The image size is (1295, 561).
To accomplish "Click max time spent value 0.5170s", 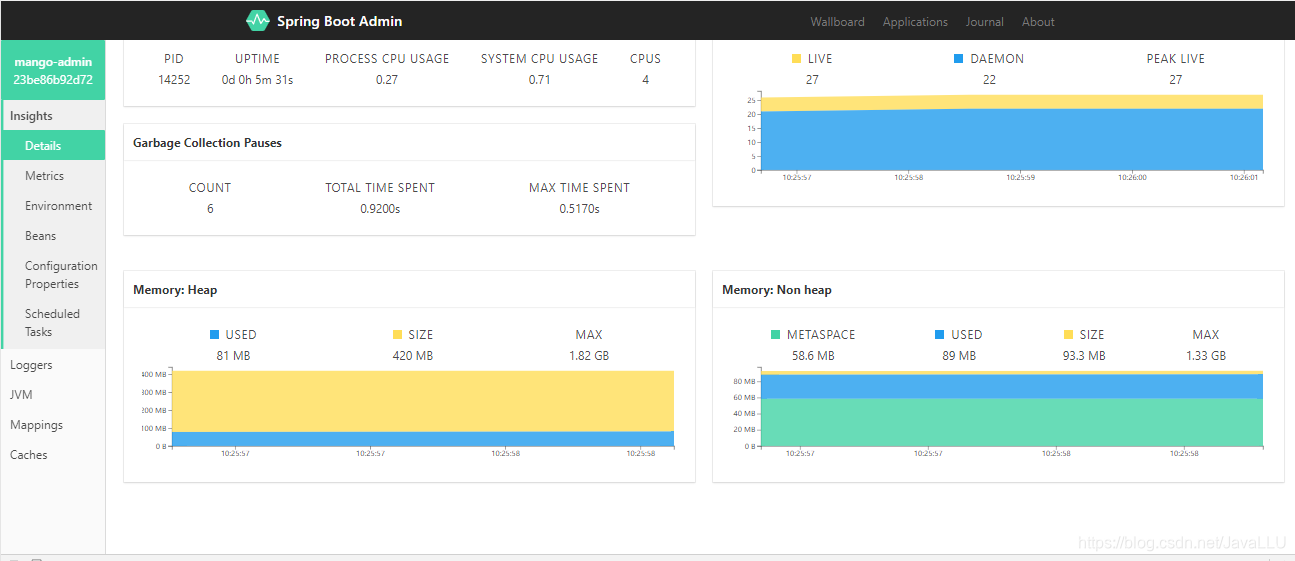I will coord(579,209).
